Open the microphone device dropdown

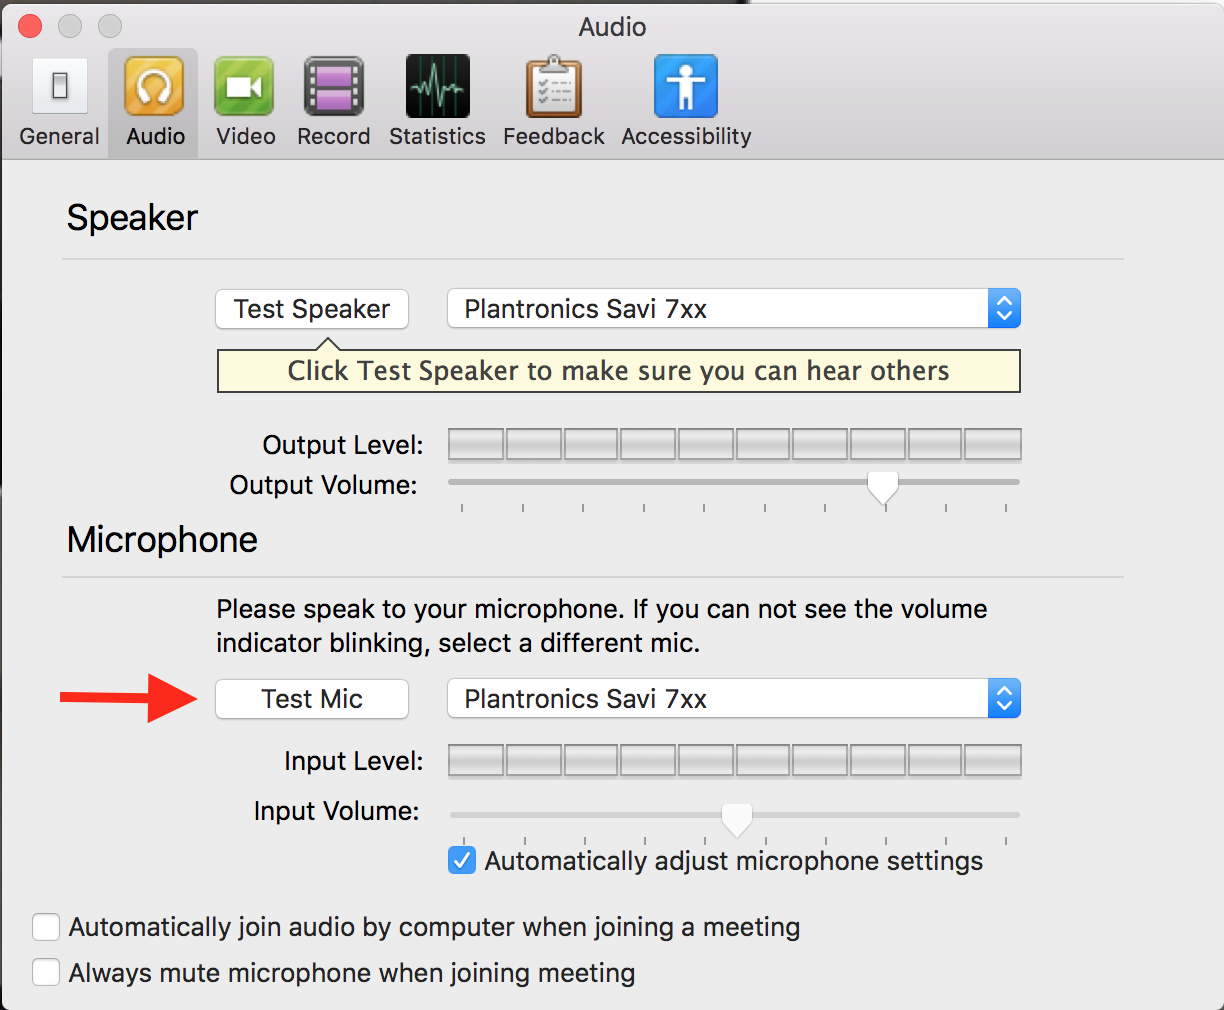point(717,699)
